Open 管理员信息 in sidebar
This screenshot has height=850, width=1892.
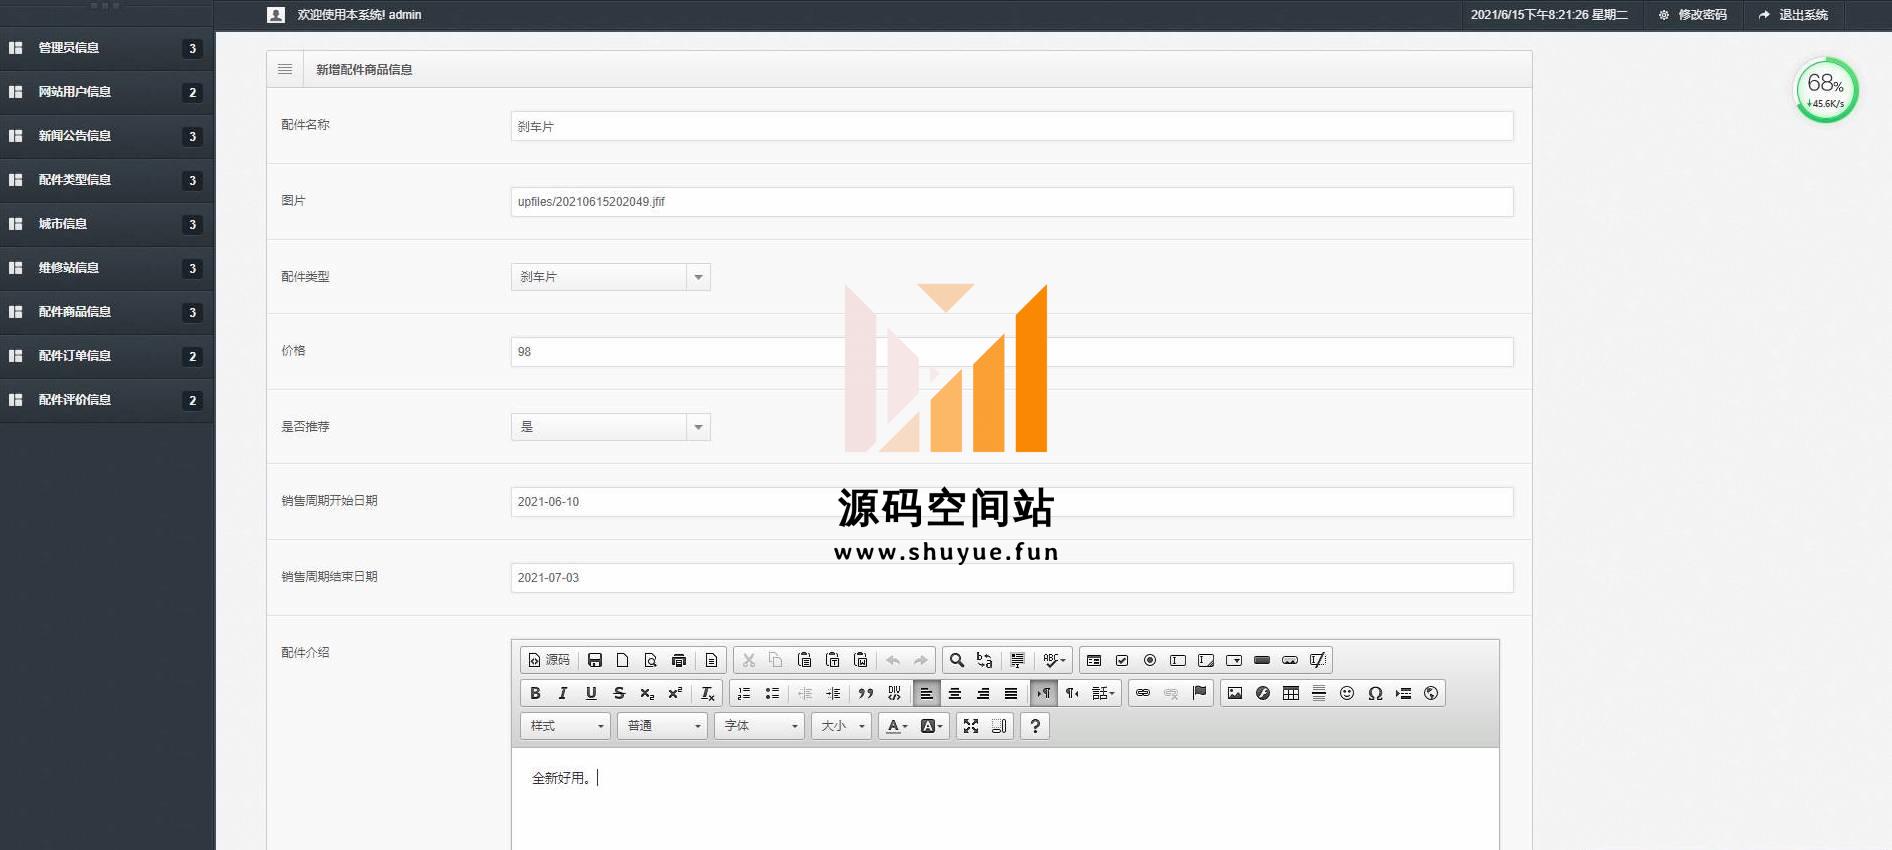click(107, 48)
